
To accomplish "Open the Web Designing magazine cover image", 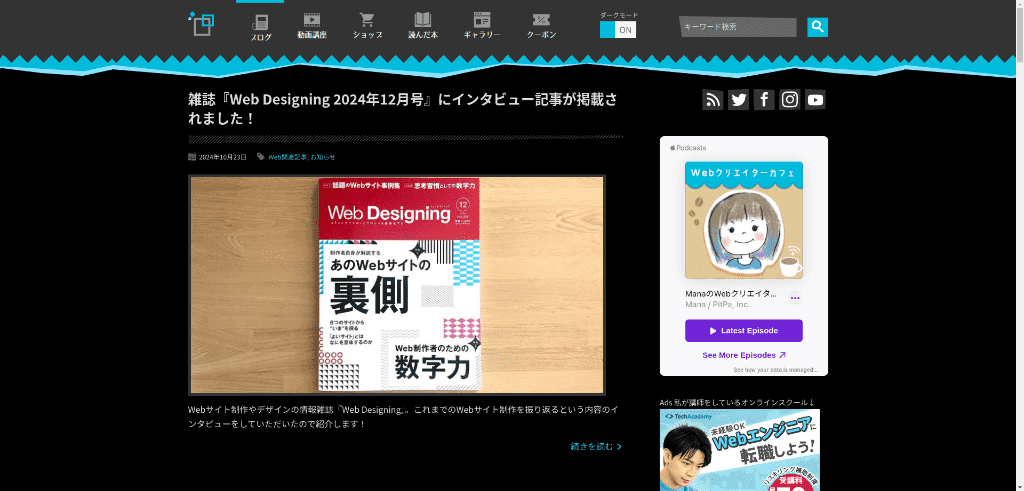I will point(397,285).
